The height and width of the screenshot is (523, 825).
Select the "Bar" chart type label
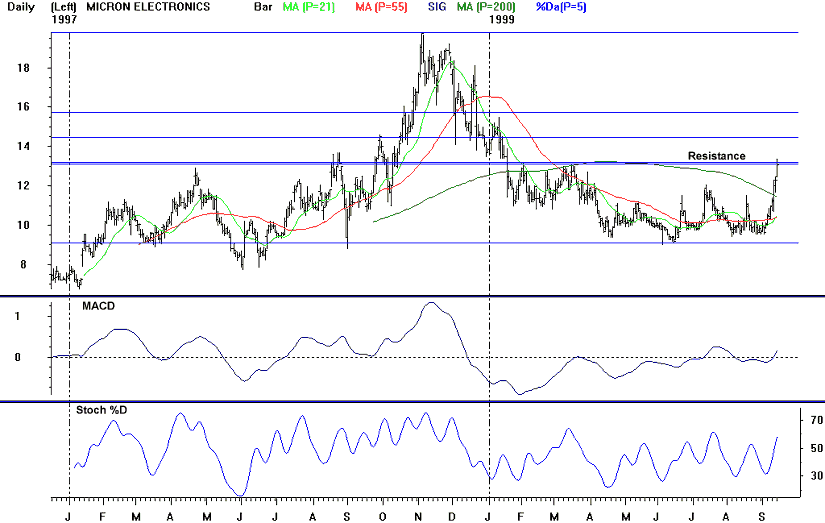[263, 7]
